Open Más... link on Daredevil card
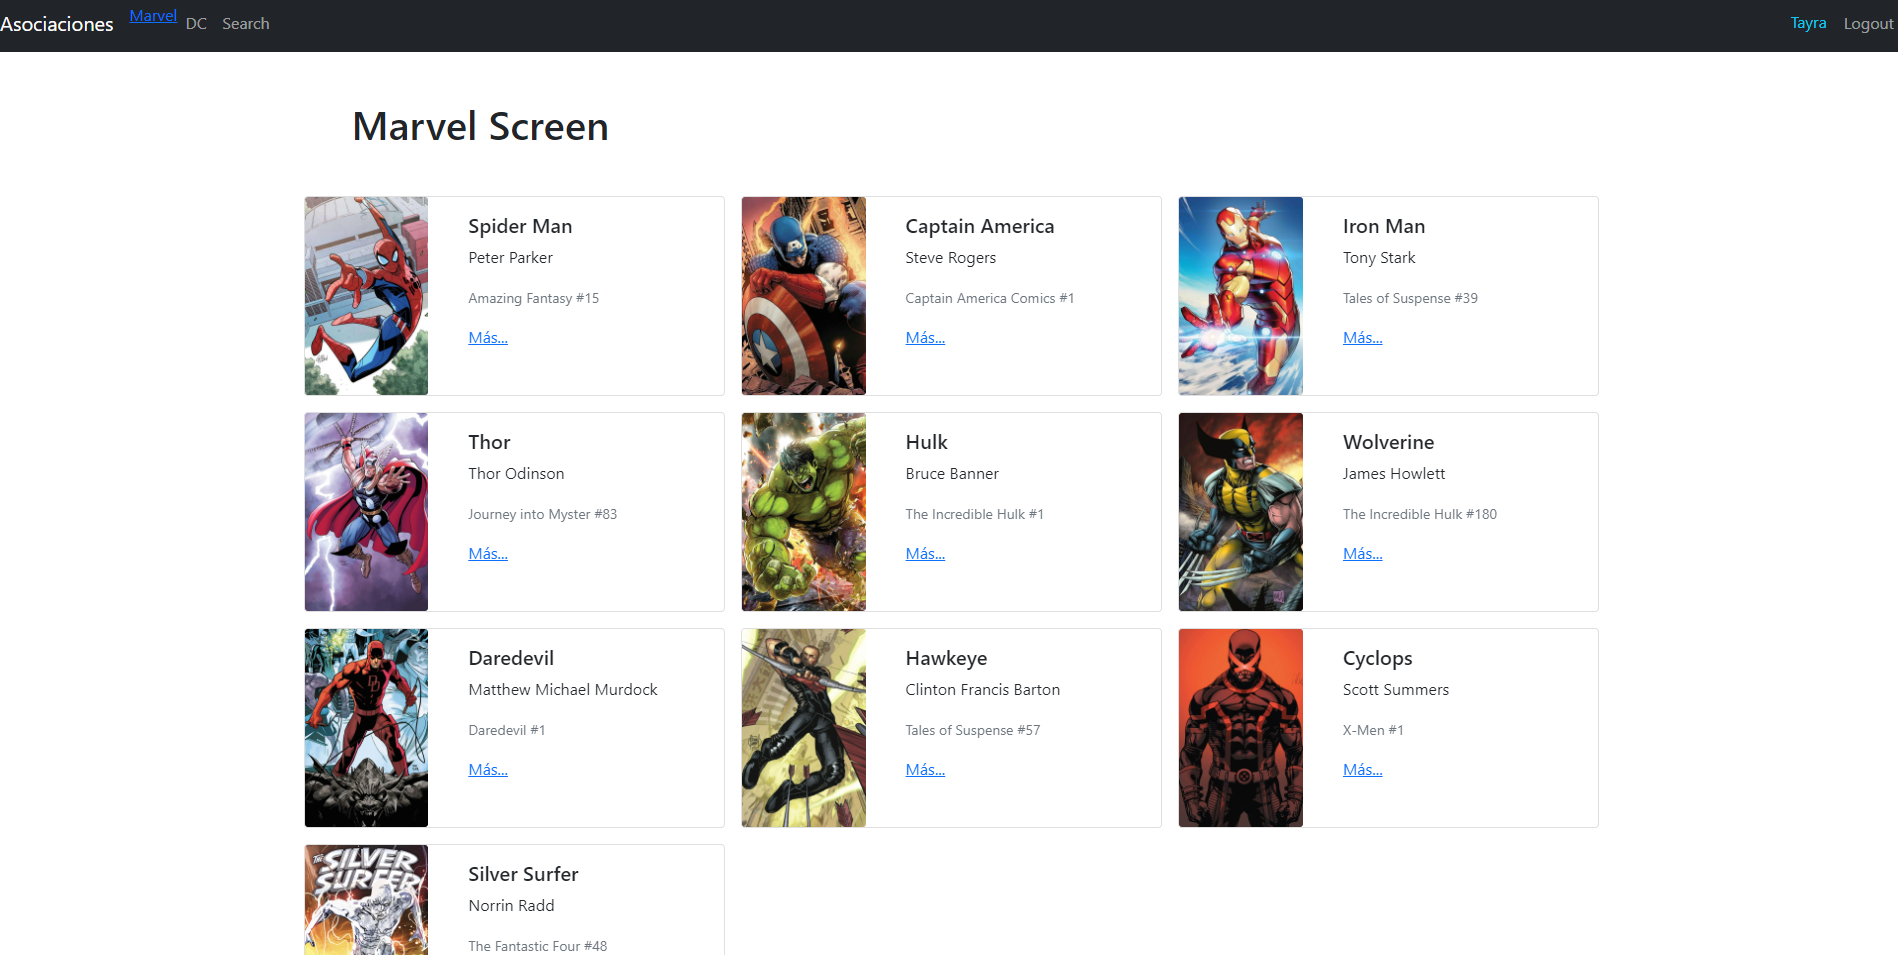This screenshot has height=955, width=1898. coord(488,770)
